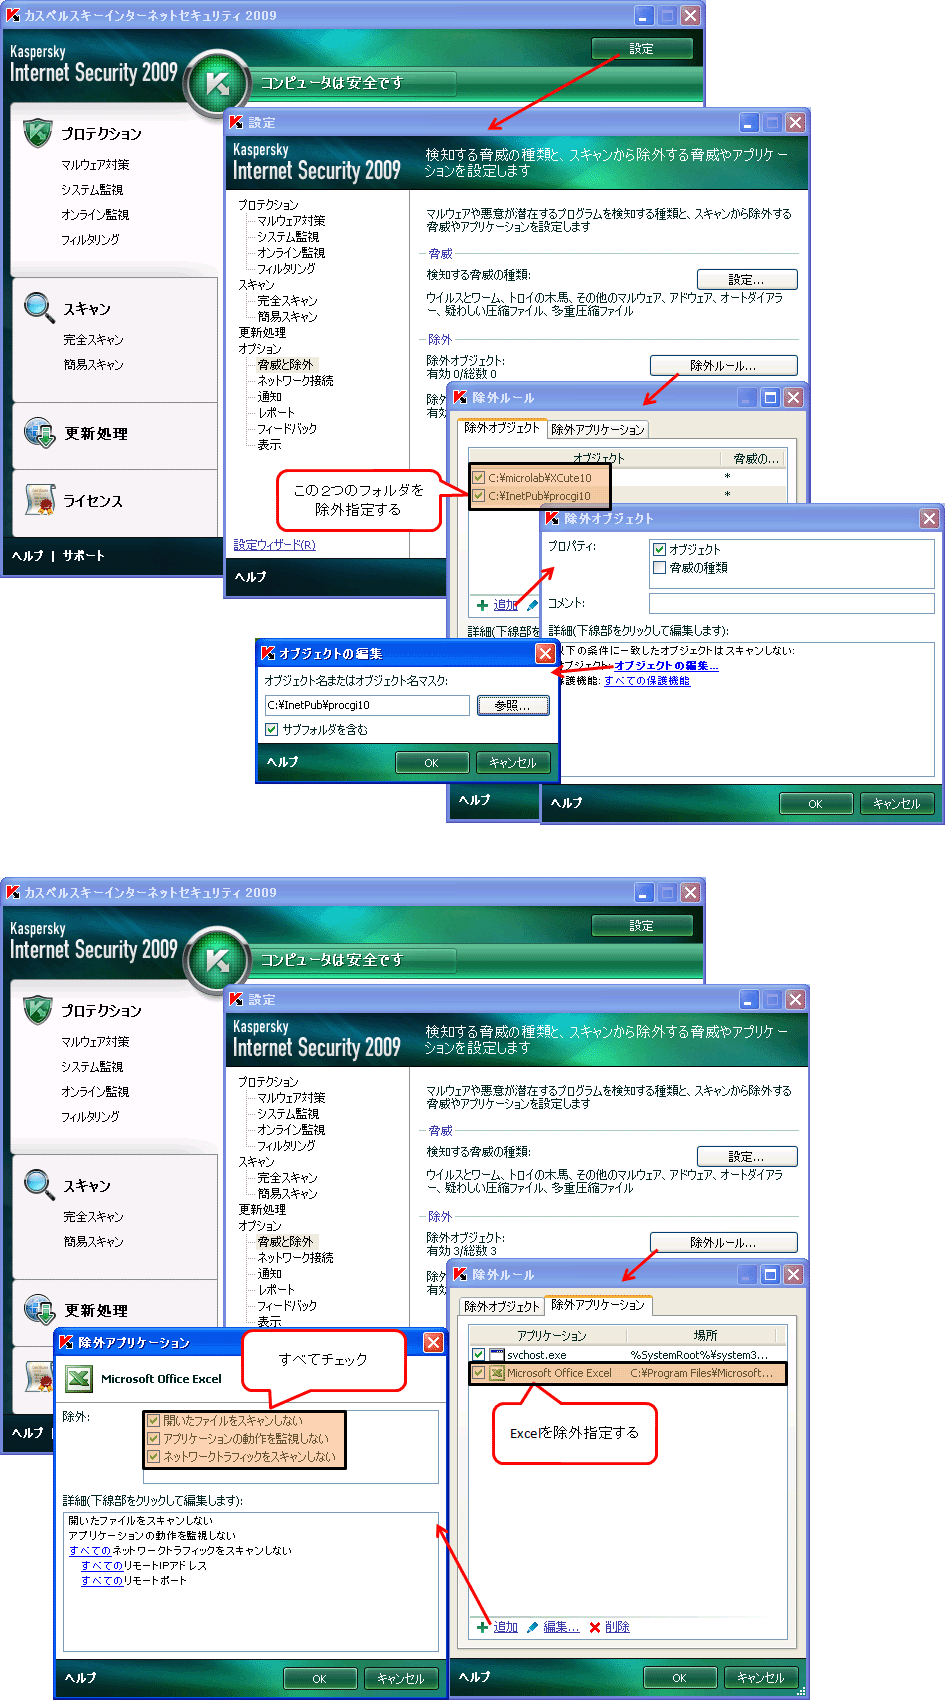Click the green plus add icon, lower 除外ルール dialog

pos(482,1627)
